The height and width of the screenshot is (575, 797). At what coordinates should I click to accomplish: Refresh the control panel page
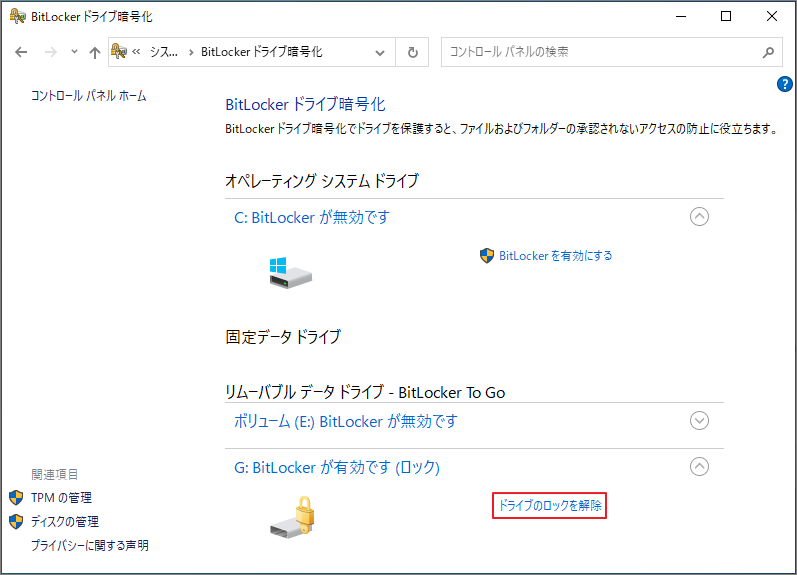tap(412, 52)
